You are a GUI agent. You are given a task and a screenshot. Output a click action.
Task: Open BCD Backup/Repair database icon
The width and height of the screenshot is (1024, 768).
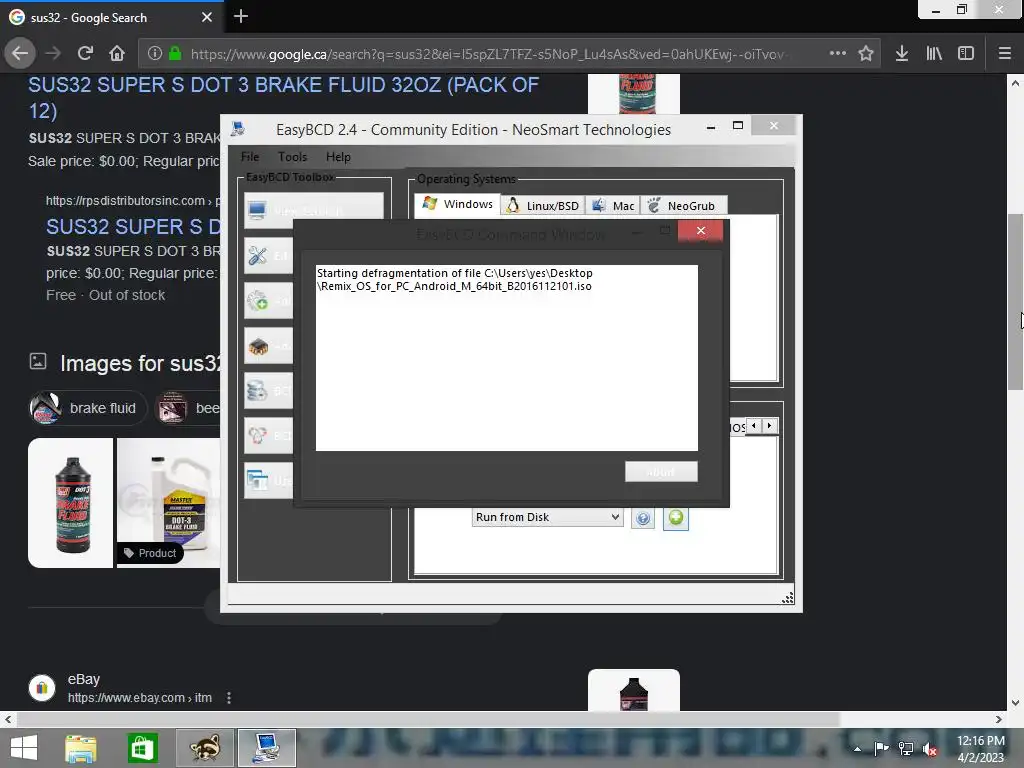258,391
